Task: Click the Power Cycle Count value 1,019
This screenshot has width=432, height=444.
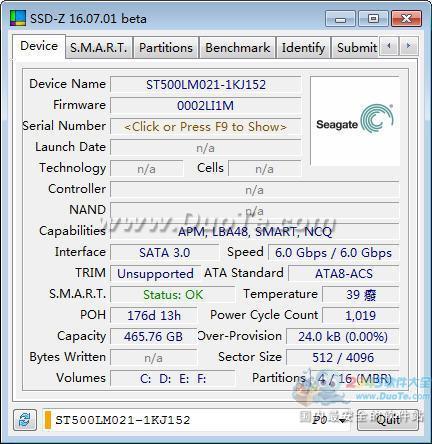Action: [361, 315]
